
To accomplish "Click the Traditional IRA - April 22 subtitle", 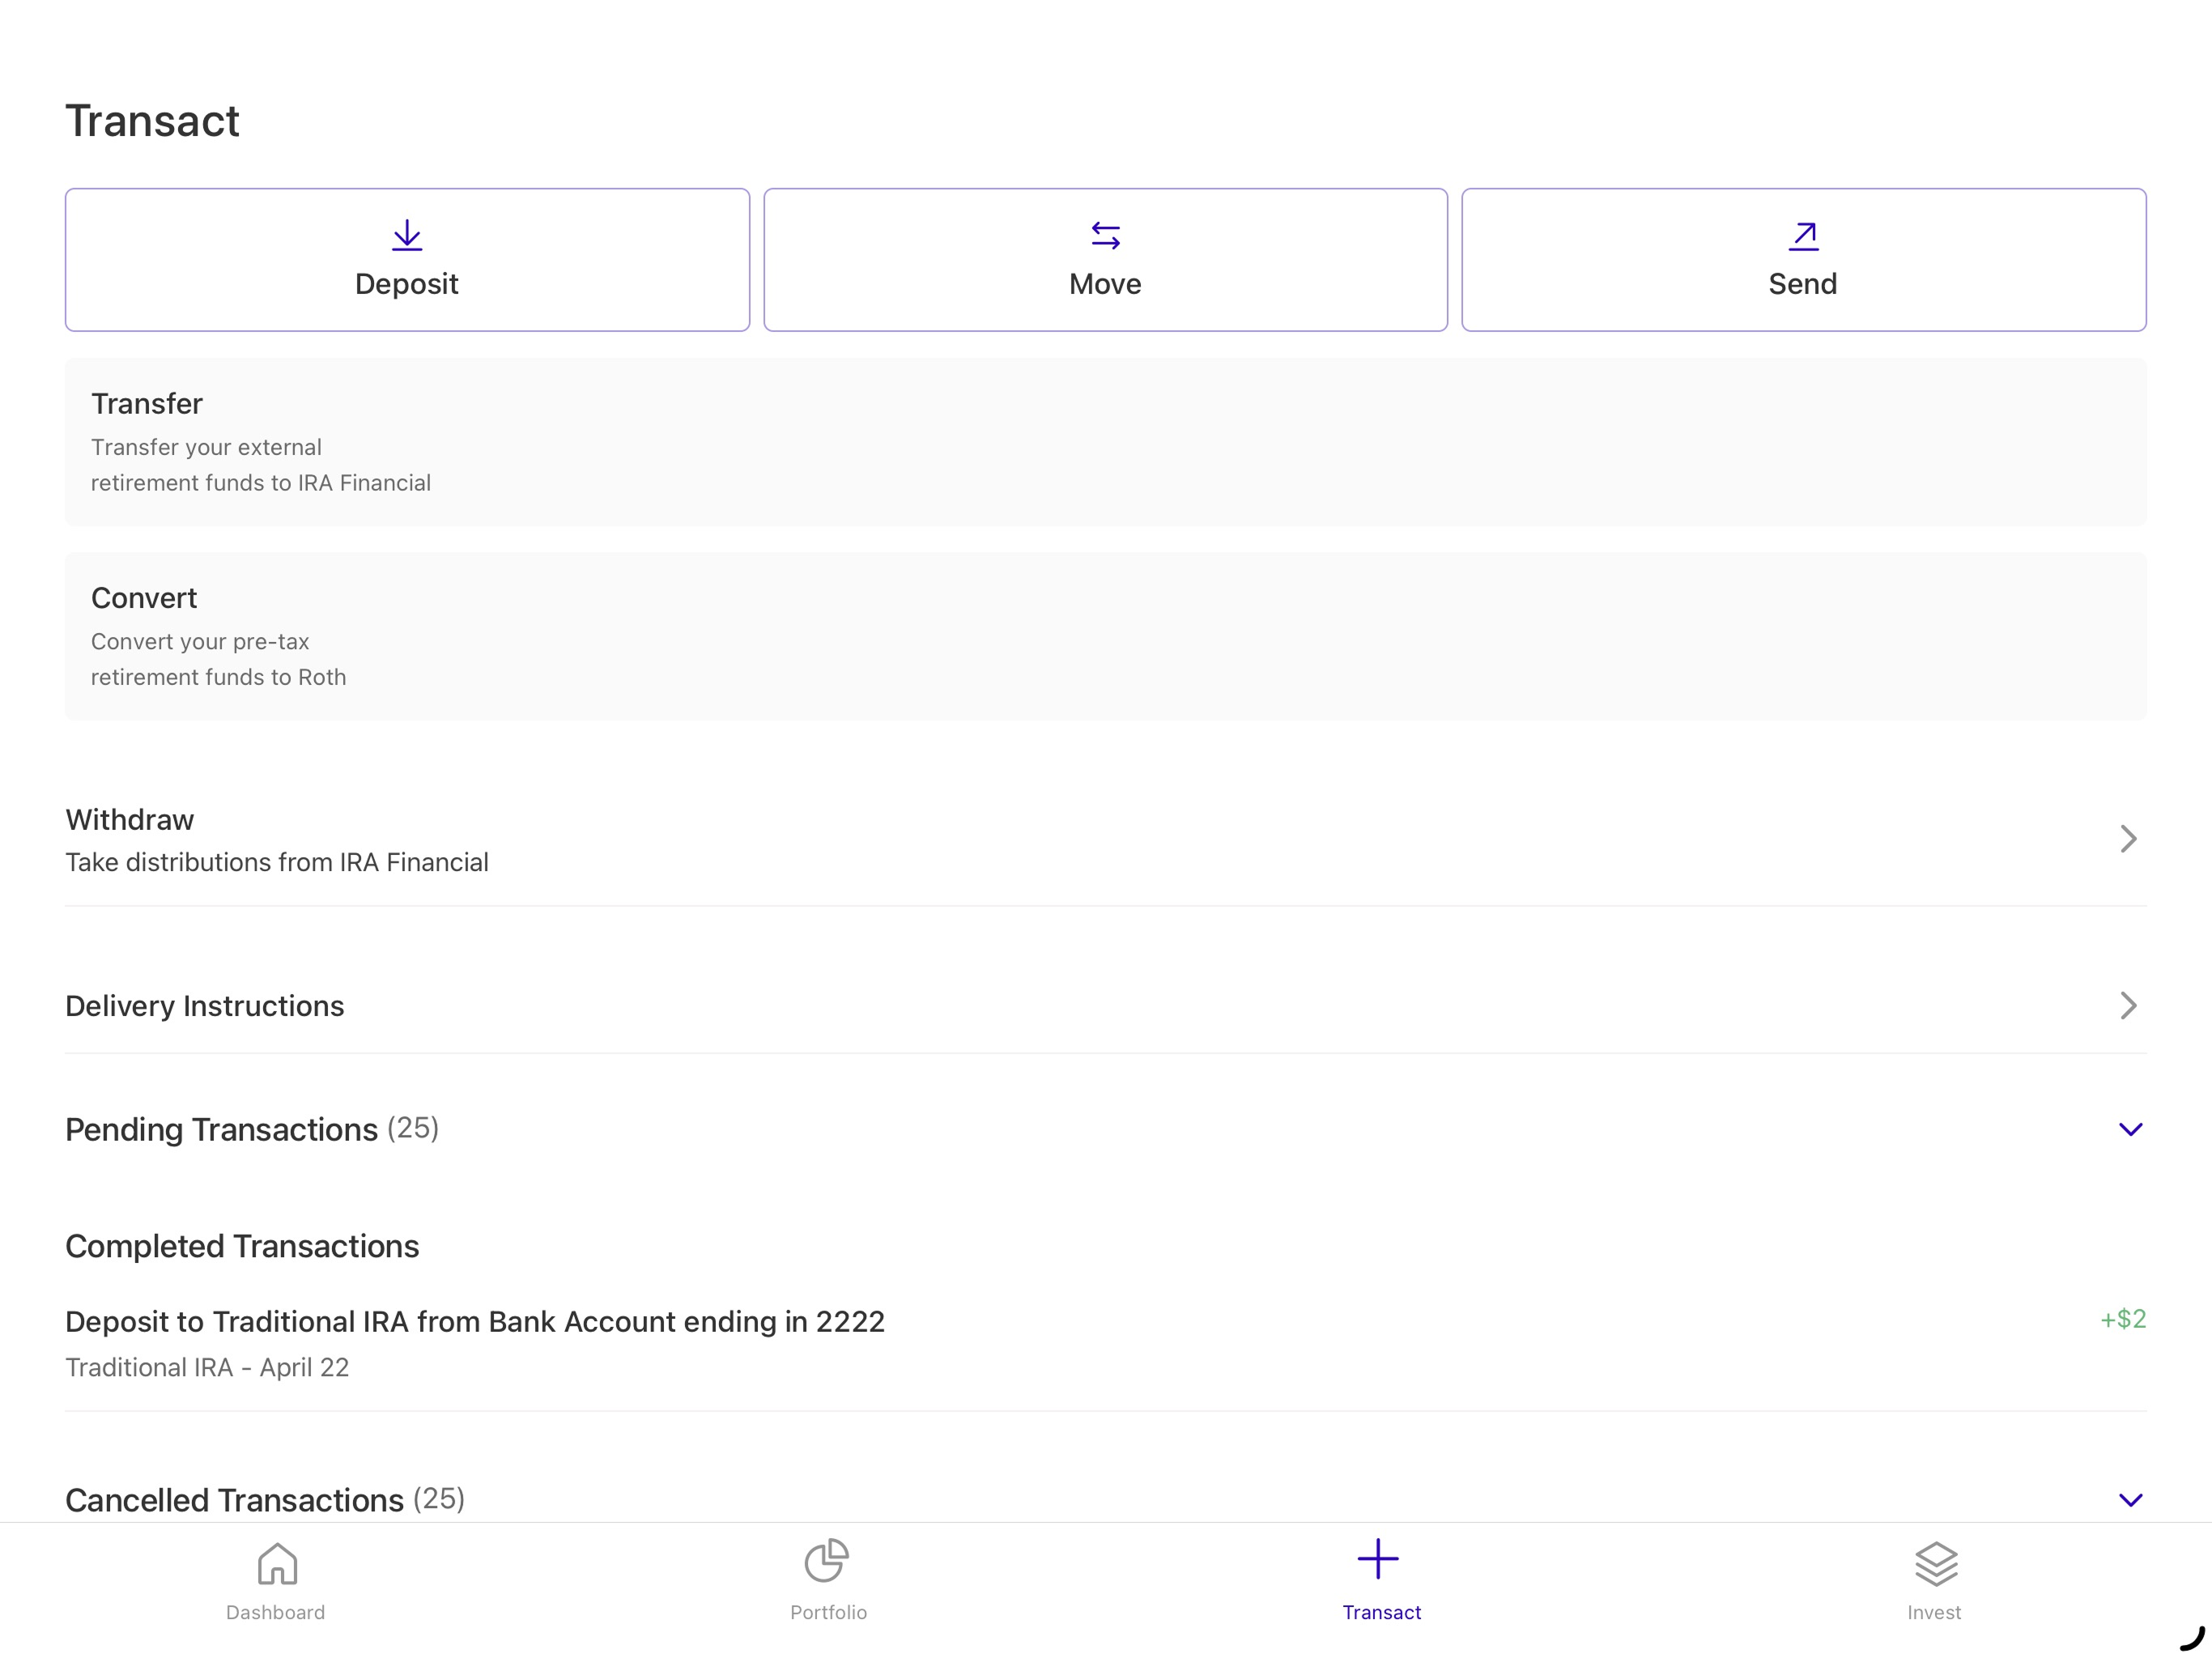I will (x=207, y=1367).
